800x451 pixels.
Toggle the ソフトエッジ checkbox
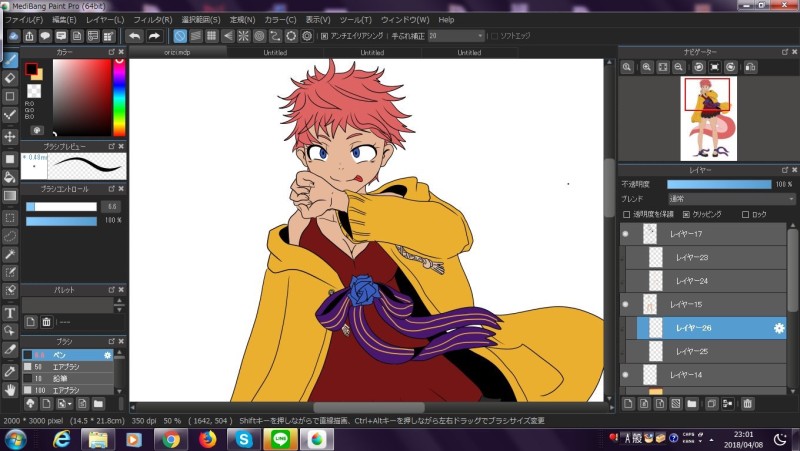tap(494, 36)
